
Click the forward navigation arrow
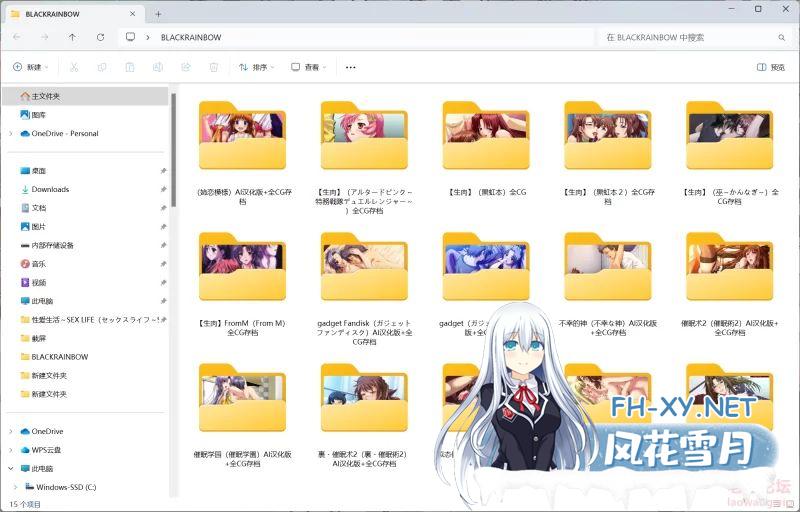click(x=45, y=37)
